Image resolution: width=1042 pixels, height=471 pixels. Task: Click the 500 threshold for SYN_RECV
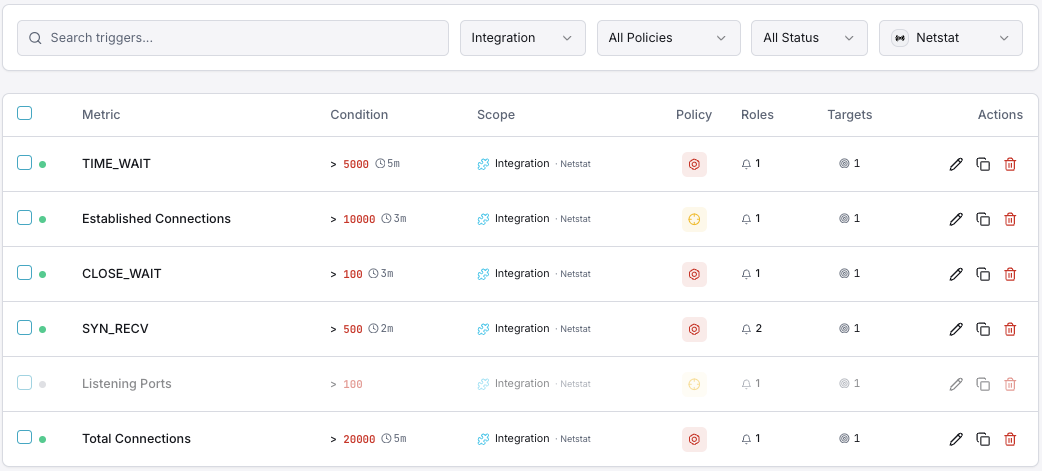(353, 329)
